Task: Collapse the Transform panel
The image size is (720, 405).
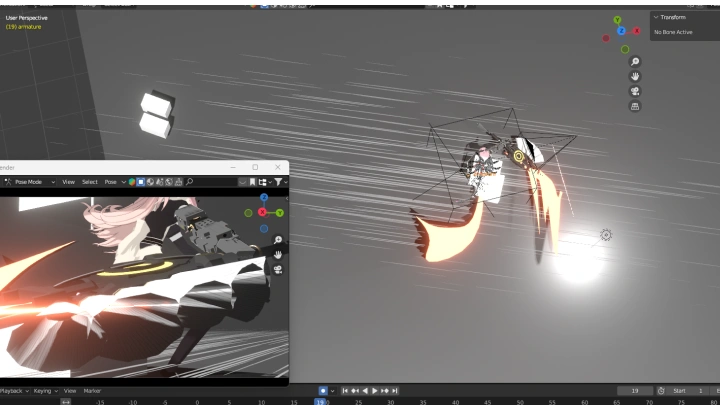Action: pyautogui.click(x=656, y=17)
